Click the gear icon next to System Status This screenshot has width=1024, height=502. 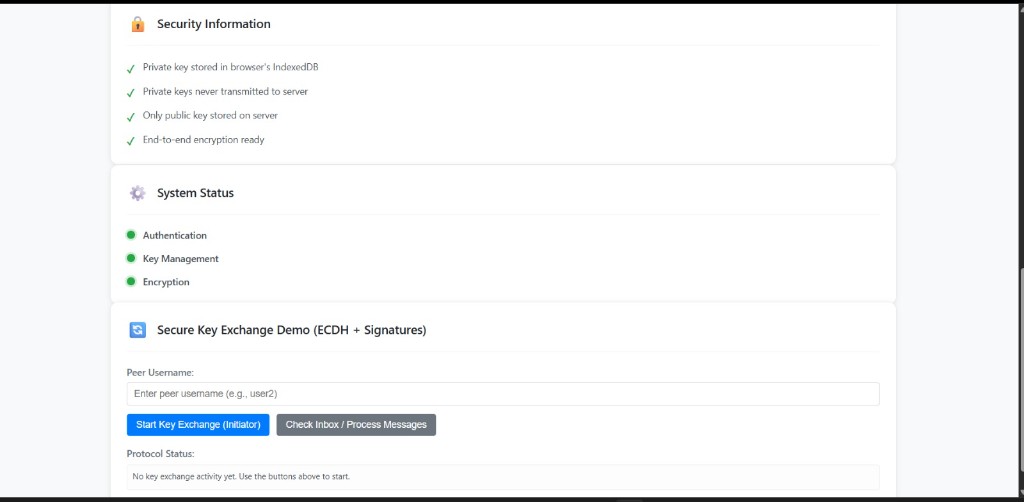click(x=137, y=193)
